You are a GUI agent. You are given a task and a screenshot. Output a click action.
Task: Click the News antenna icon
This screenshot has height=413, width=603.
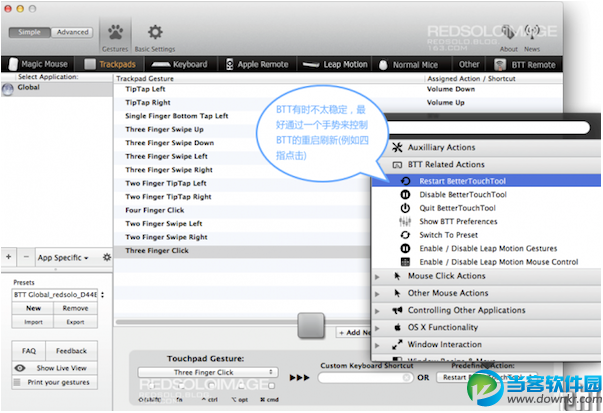[532, 33]
